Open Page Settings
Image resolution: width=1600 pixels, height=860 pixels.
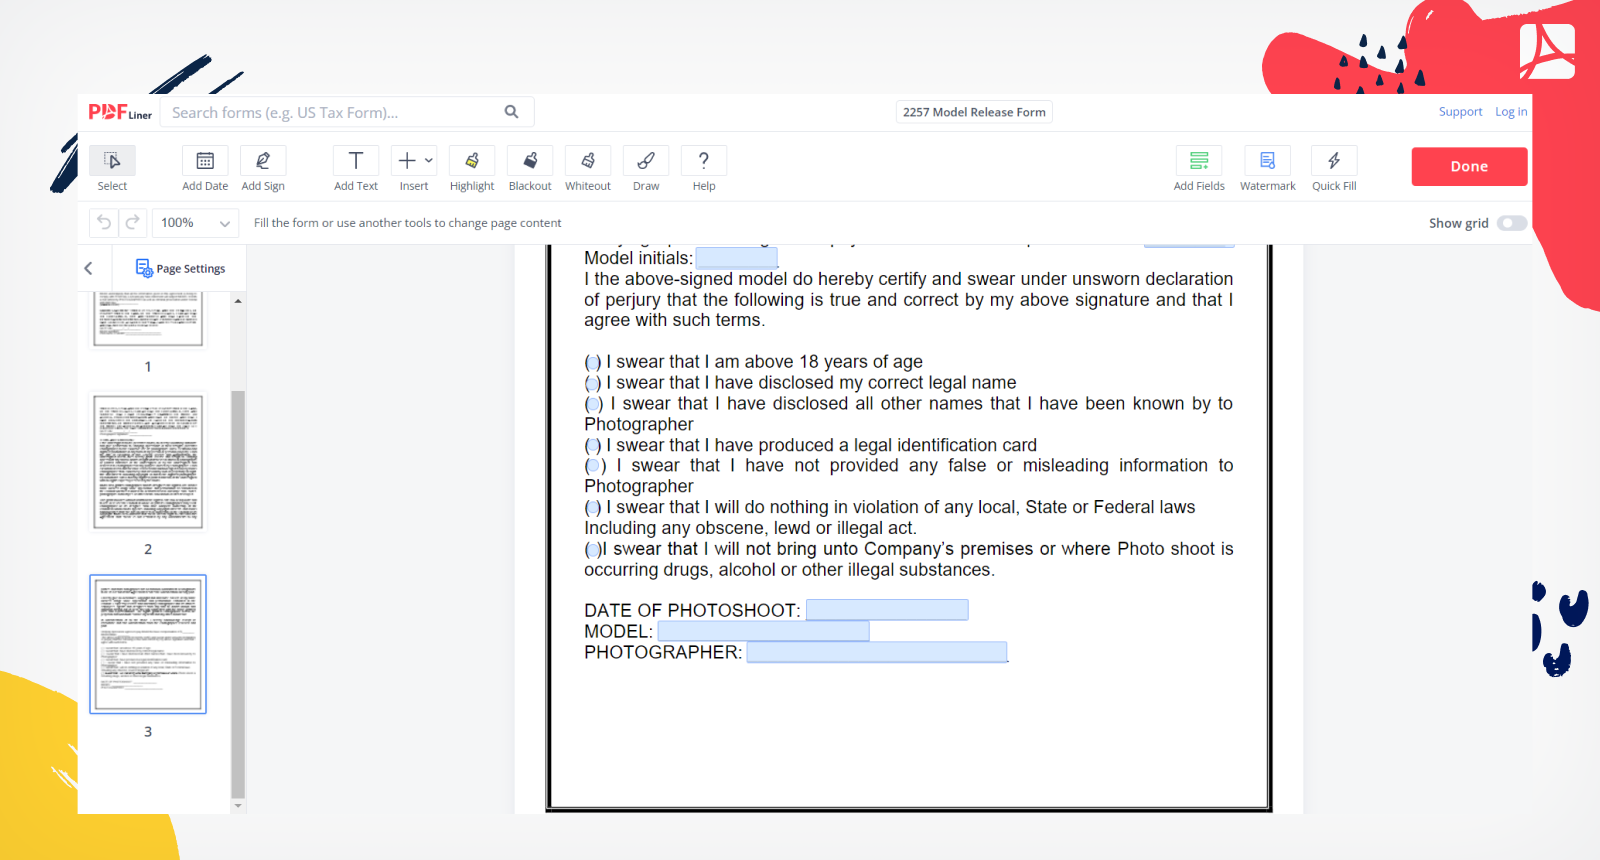pos(181,268)
